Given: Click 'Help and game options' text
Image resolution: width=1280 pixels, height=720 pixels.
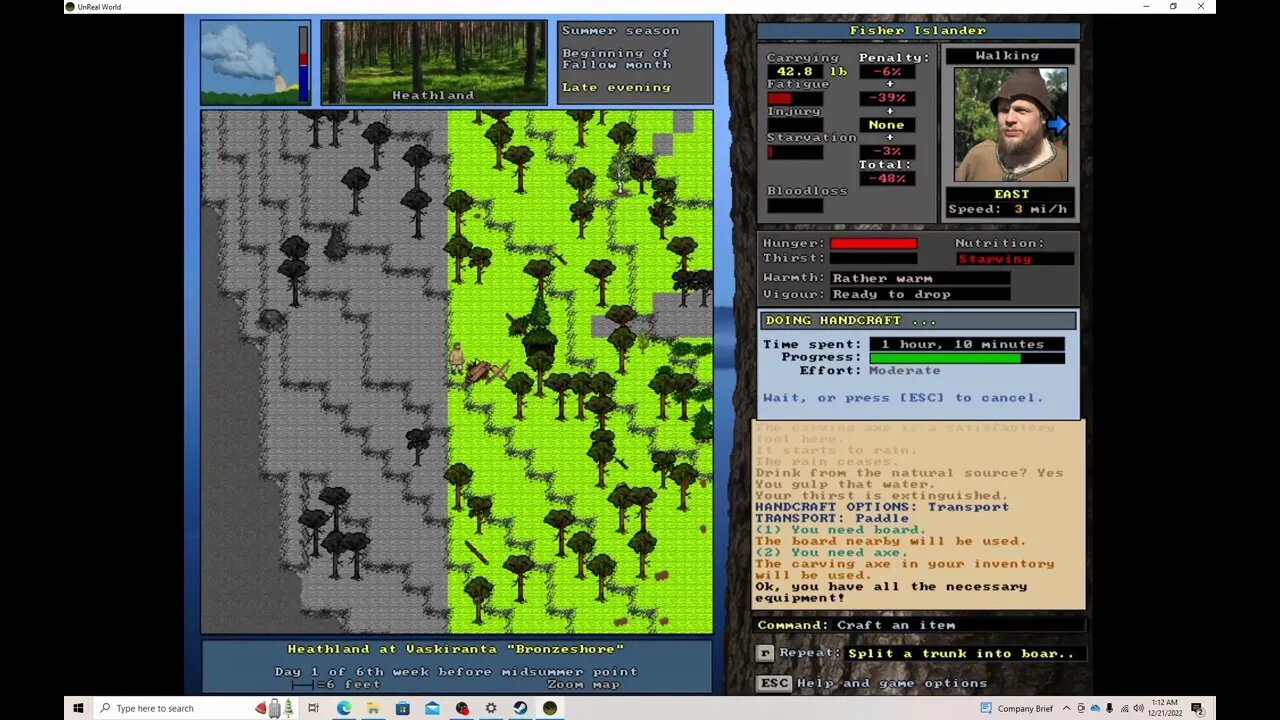Looking at the screenshot, I should [892, 683].
